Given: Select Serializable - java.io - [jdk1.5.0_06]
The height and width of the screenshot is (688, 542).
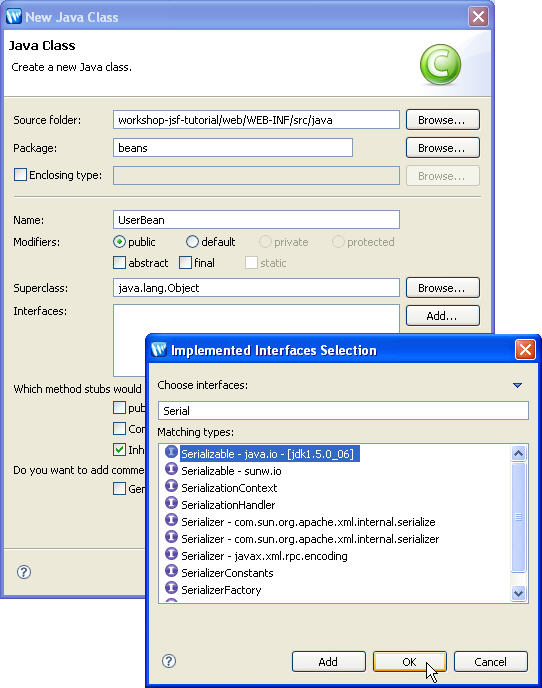Looking at the screenshot, I should (x=269, y=454).
